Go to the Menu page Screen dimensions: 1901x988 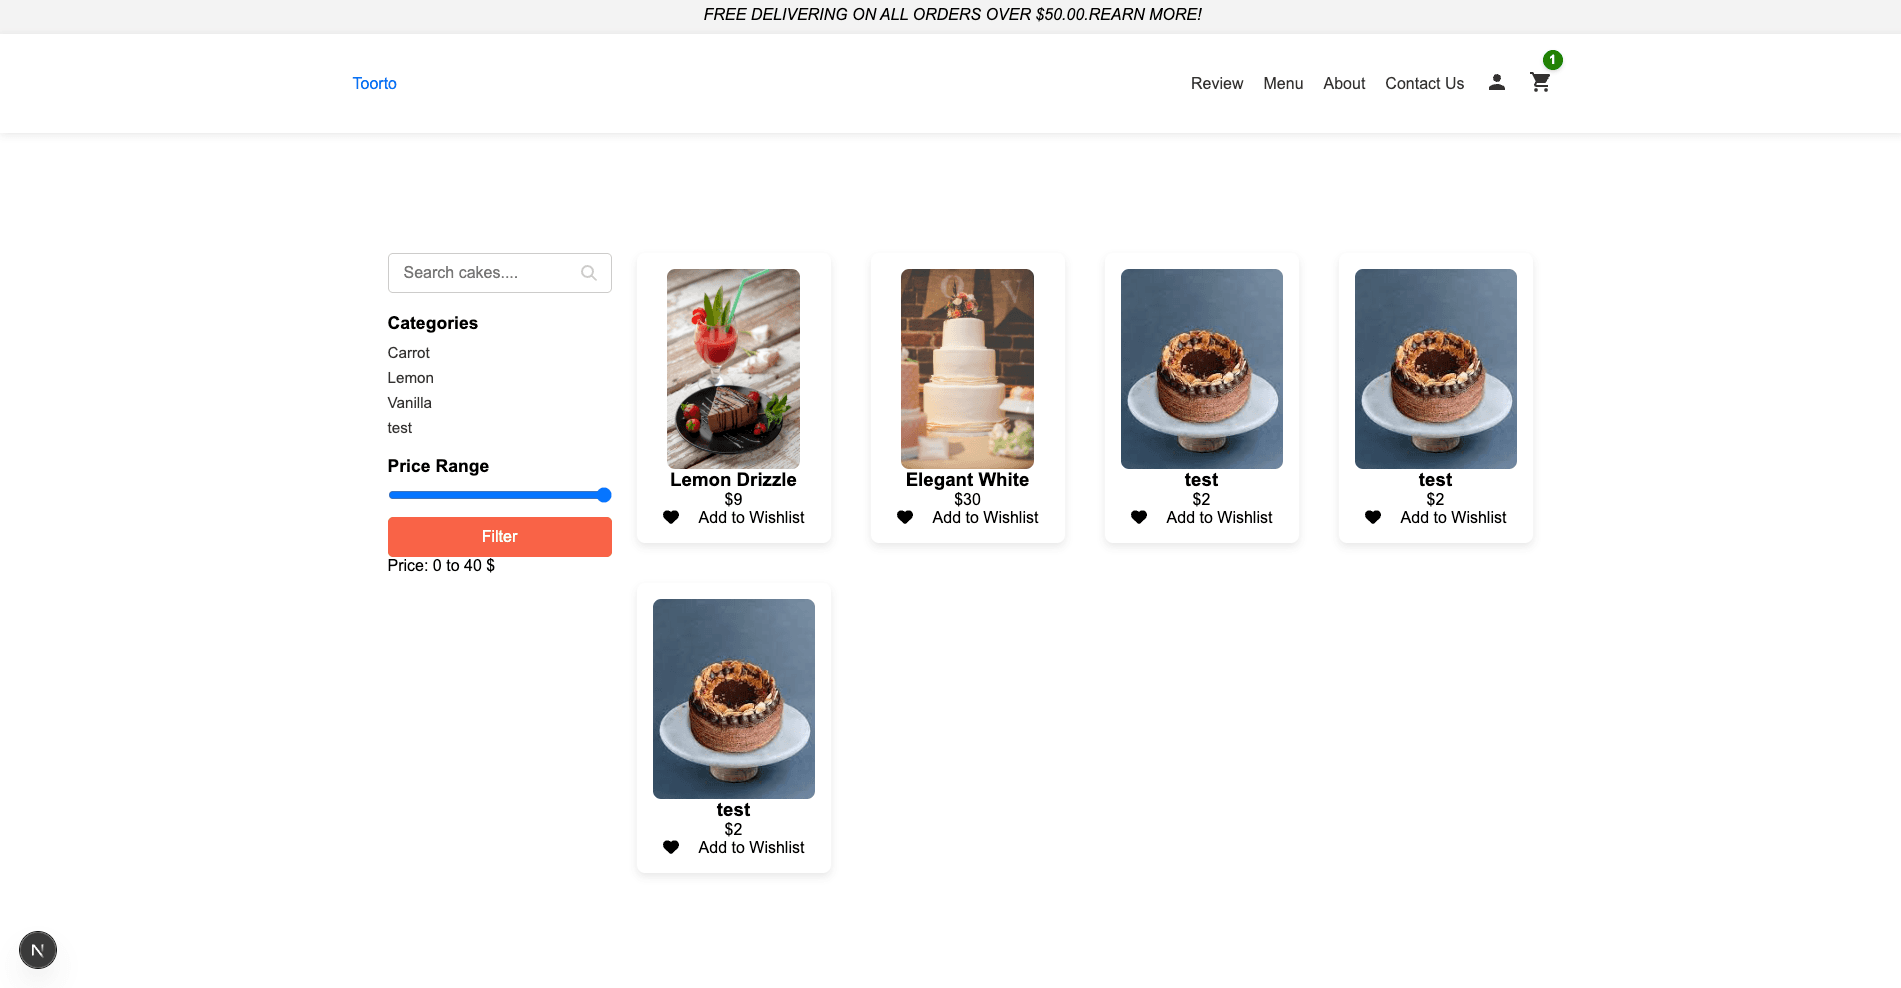coord(1282,84)
